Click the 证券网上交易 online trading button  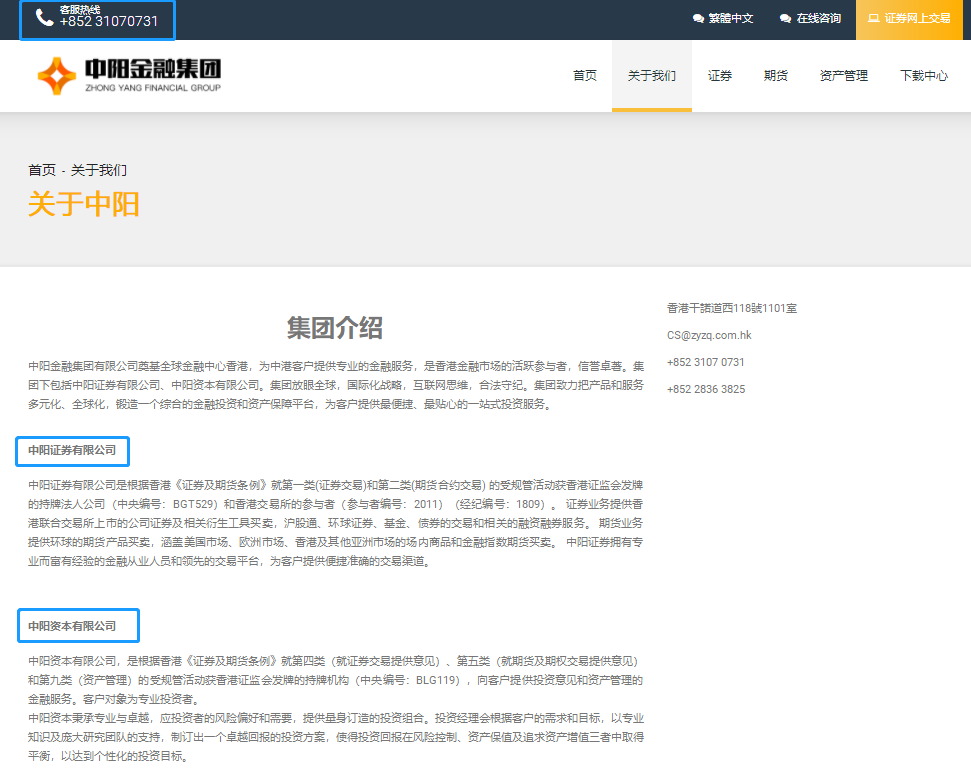tap(909, 19)
